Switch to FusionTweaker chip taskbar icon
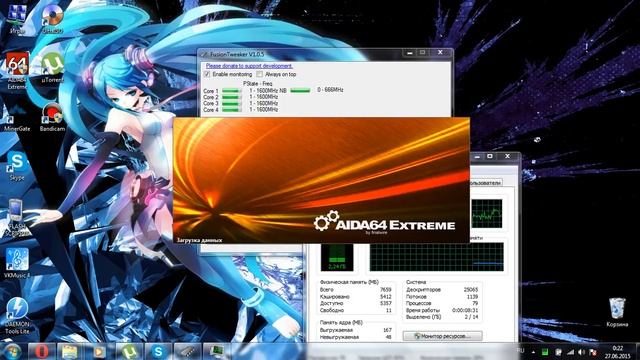The image size is (640, 360). click(x=187, y=351)
